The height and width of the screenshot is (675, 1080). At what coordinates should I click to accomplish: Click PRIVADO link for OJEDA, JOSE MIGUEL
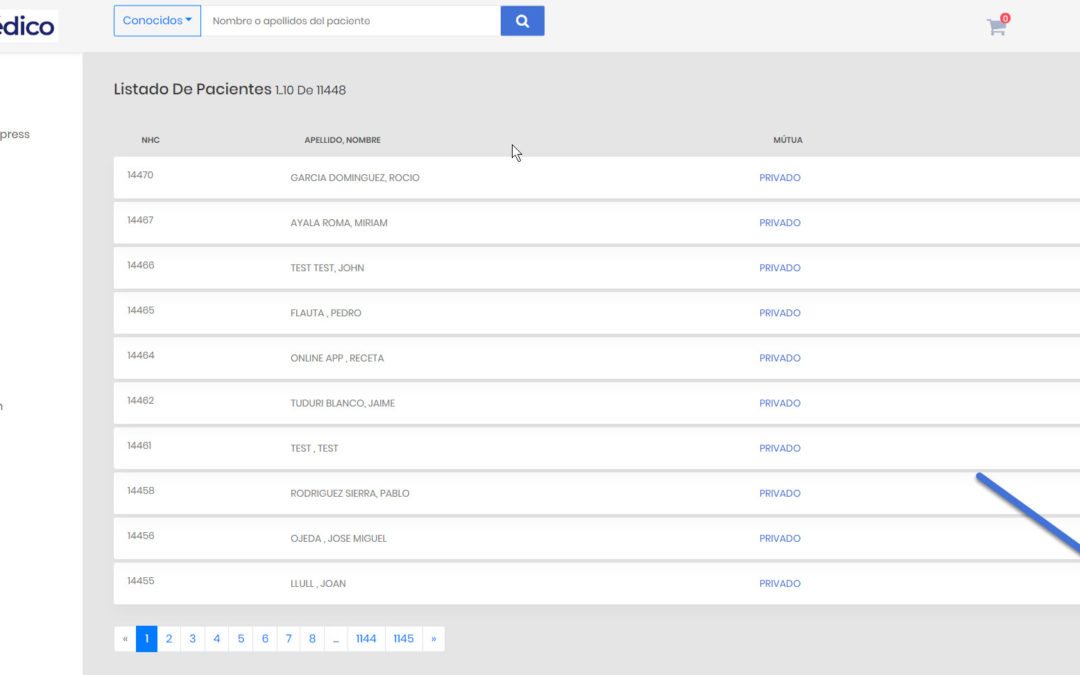[780, 539]
